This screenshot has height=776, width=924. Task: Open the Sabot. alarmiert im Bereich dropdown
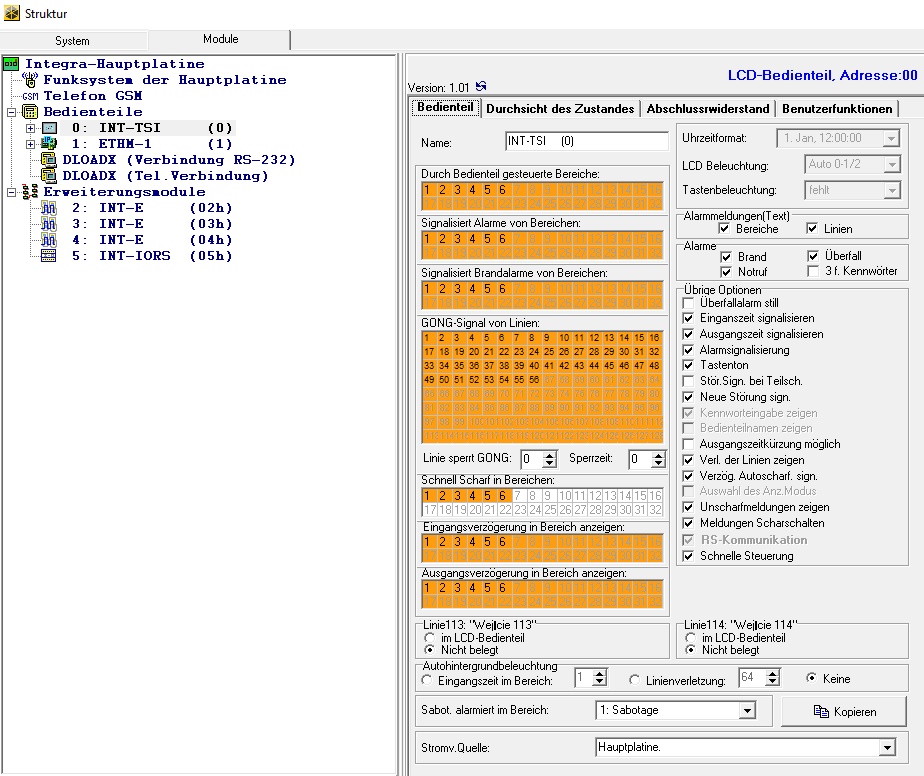tap(746, 711)
